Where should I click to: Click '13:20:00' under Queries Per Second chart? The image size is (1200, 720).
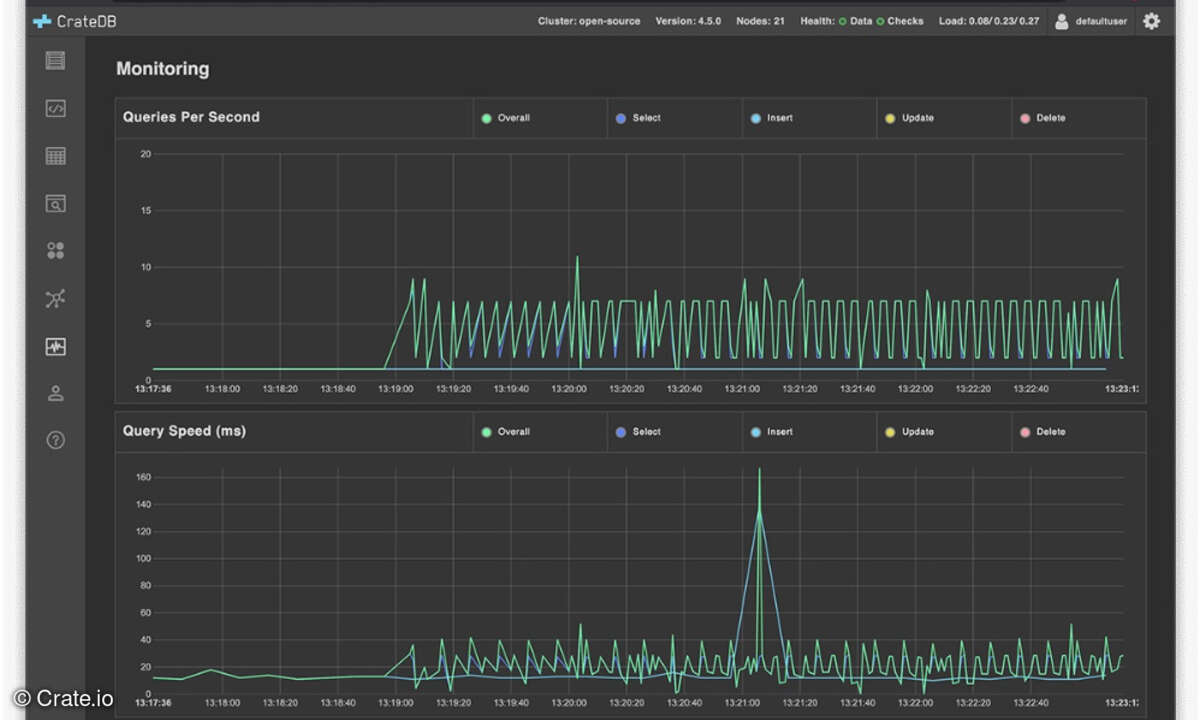(x=569, y=389)
